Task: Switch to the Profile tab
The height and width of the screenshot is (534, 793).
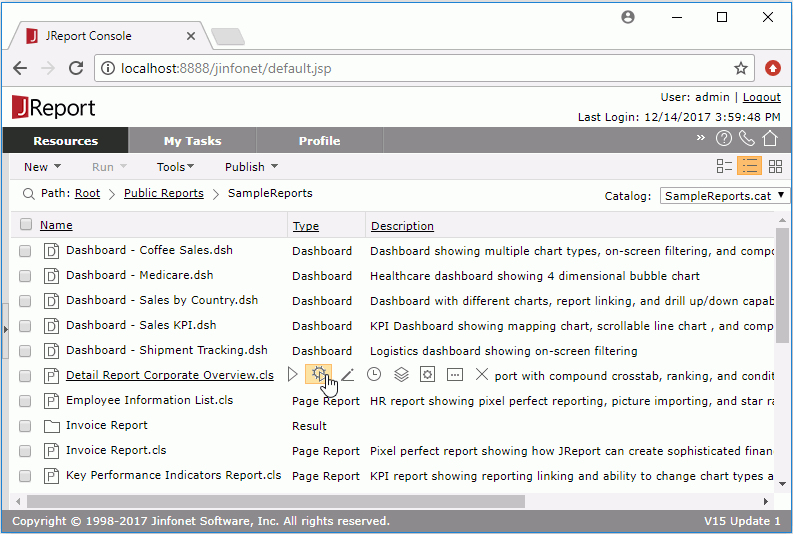Action: click(x=320, y=141)
